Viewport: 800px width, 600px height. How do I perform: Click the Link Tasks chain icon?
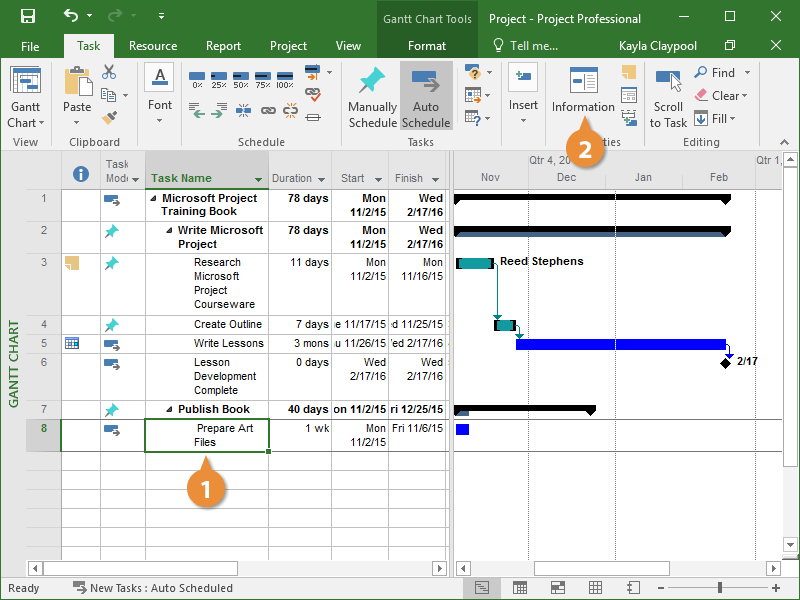tap(267, 111)
